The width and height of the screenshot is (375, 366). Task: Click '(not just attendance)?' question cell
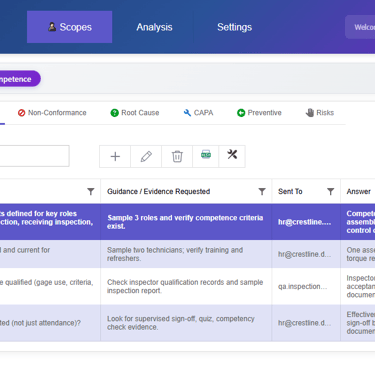(x=50, y=323)
